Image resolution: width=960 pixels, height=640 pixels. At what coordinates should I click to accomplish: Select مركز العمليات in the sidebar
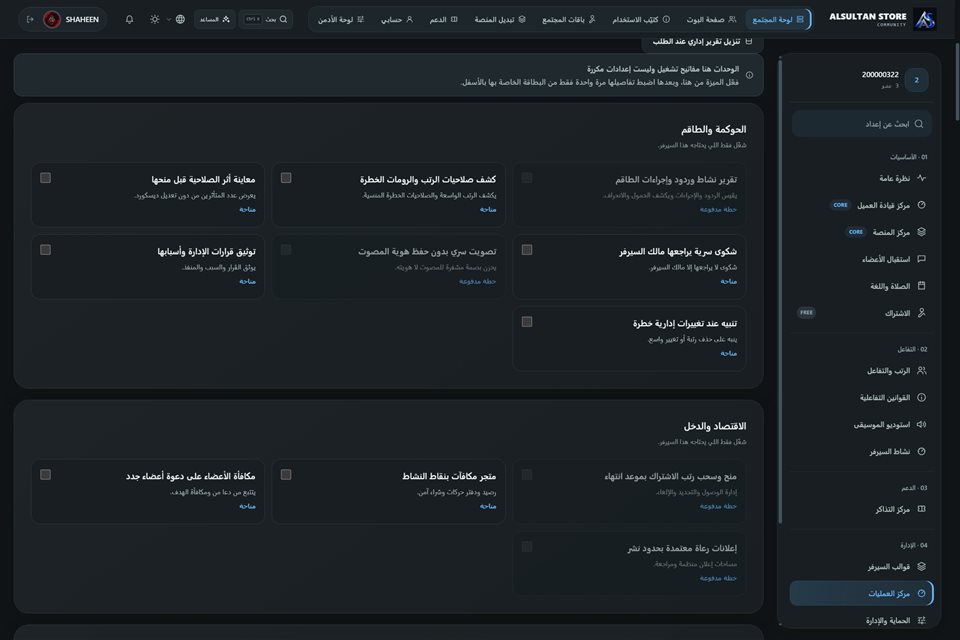pos(861,593)
